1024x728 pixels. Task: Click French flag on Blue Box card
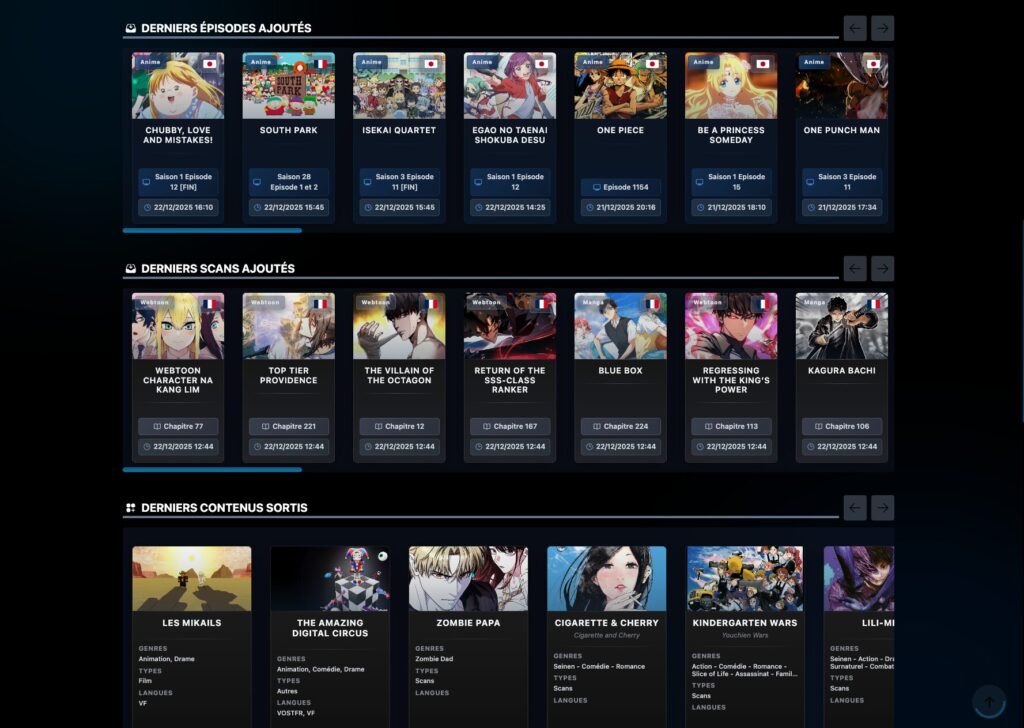(x=652, y=304)
